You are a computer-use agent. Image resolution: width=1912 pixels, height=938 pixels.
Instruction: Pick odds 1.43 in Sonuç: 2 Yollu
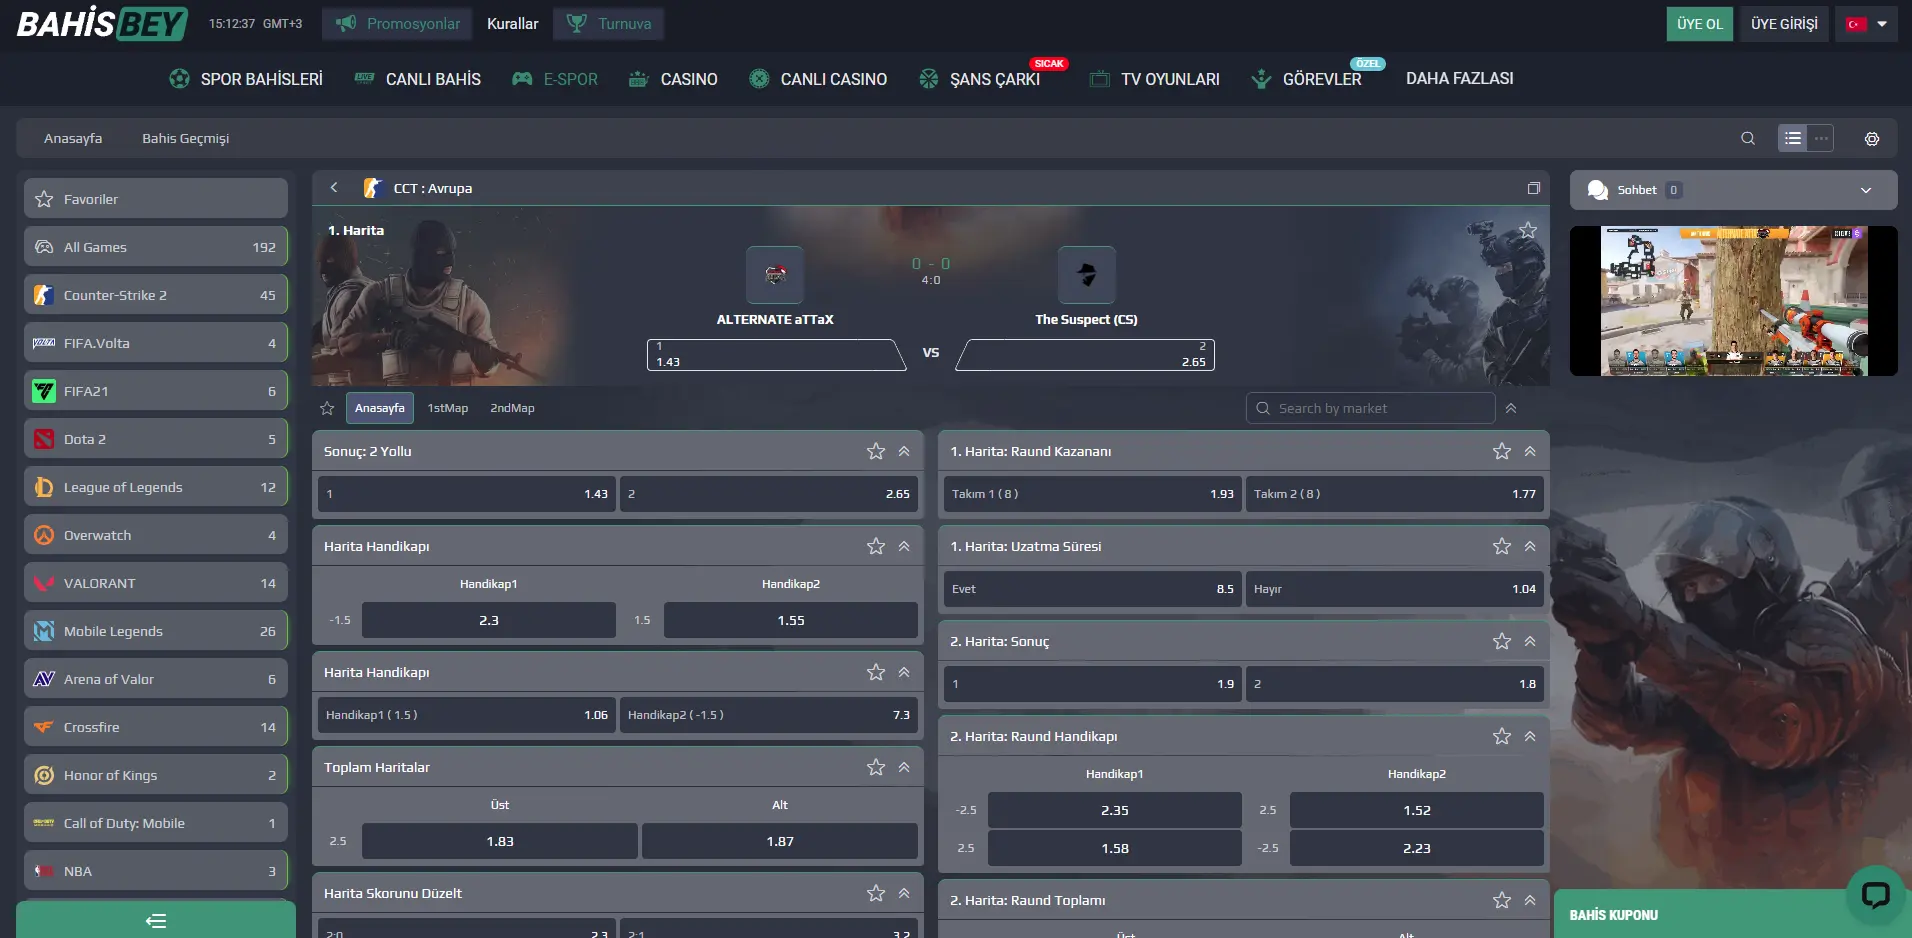click(466, 494)
